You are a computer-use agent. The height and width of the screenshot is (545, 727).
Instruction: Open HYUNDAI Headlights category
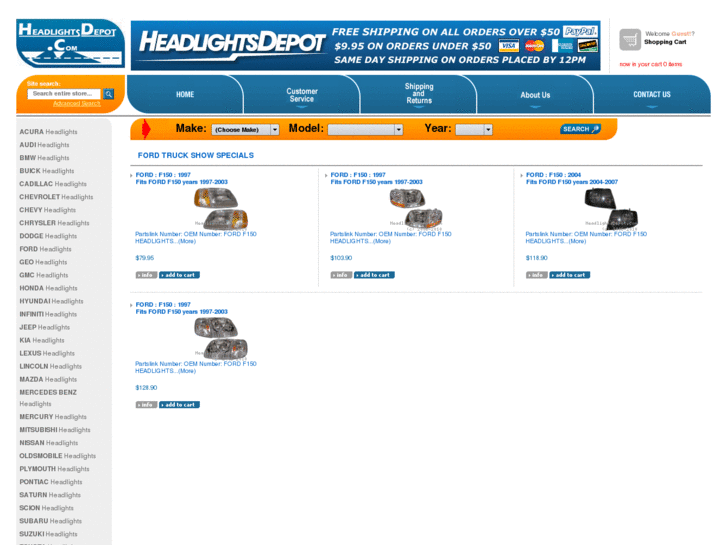pos(51,301)
